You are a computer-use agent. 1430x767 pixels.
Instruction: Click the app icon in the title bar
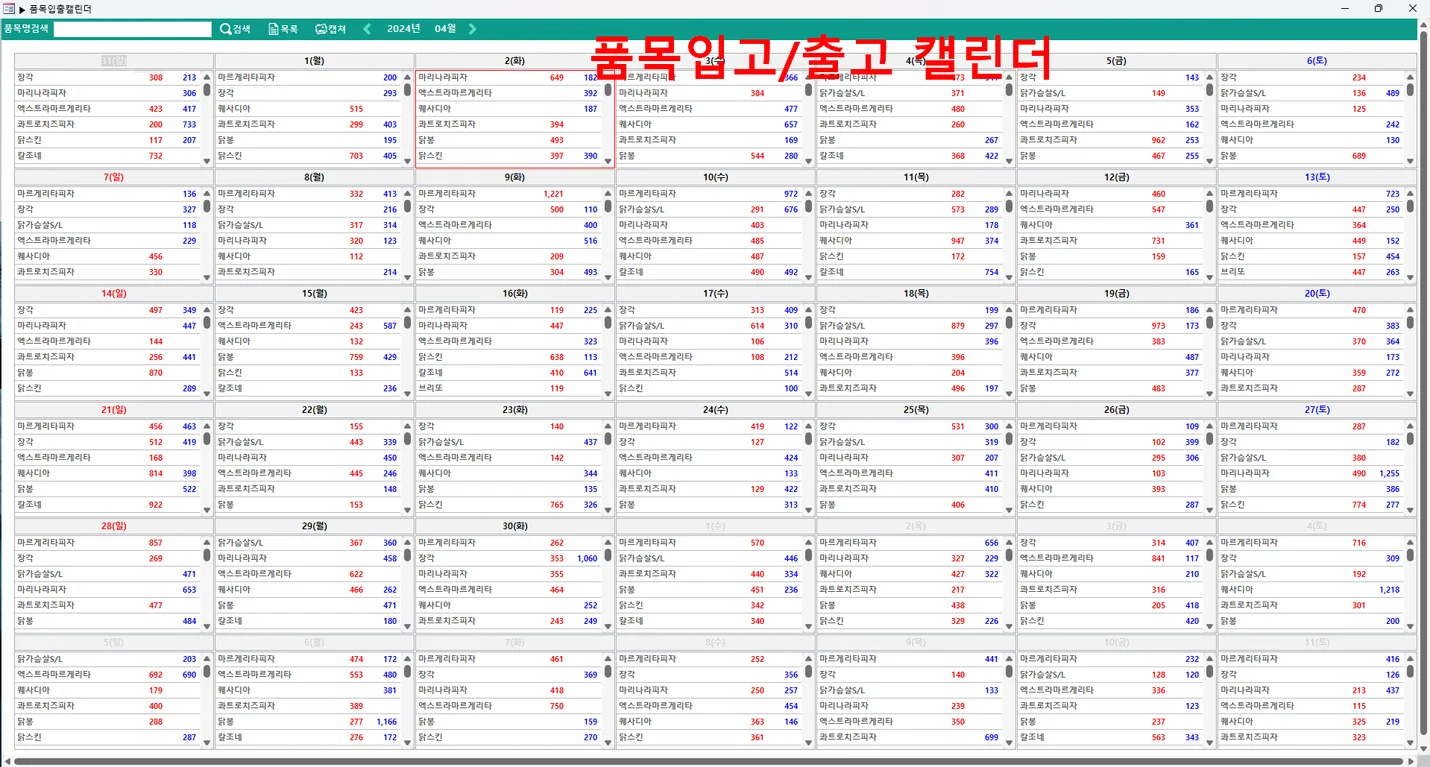(x=7, y=8)
